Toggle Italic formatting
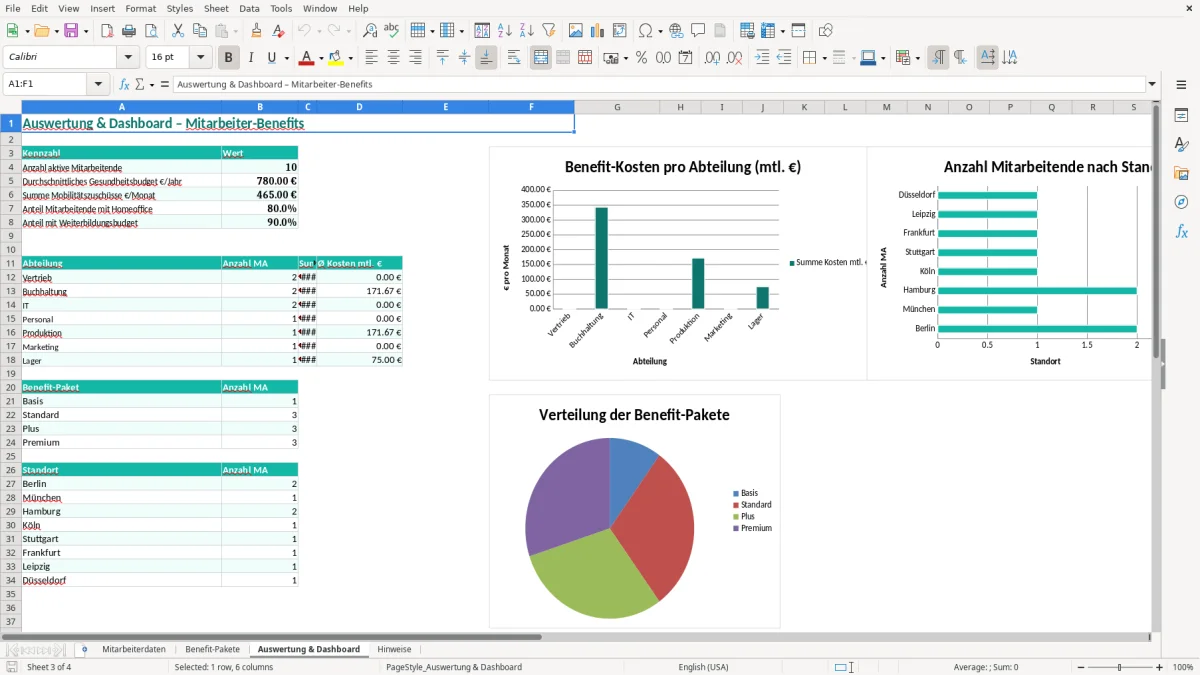This screenshot has height=675, width=1200. (x=251, y=58)
